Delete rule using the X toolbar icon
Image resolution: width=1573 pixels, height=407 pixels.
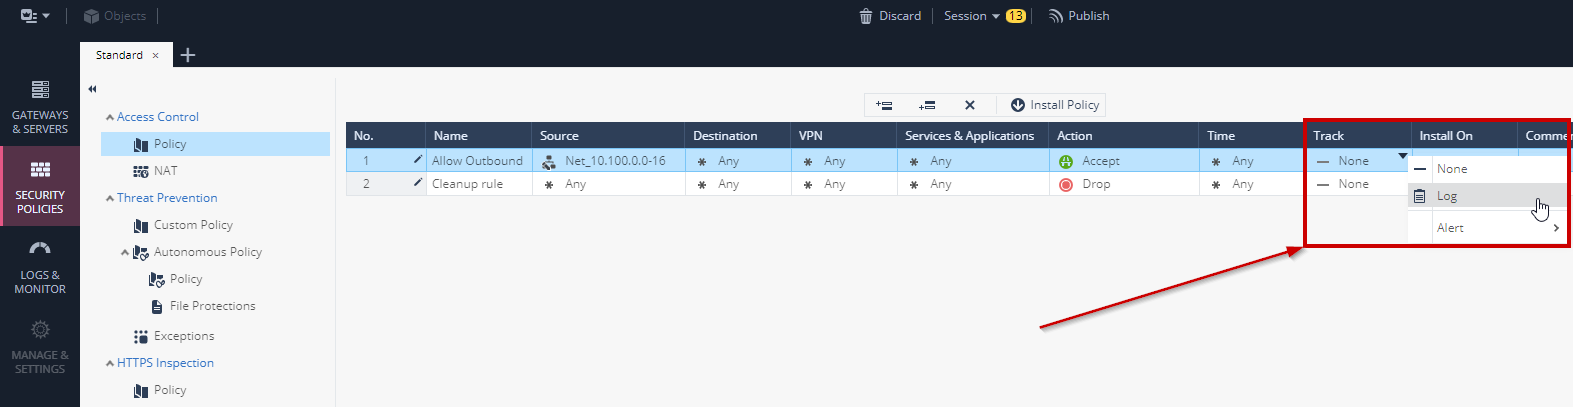tap(970, 105)
